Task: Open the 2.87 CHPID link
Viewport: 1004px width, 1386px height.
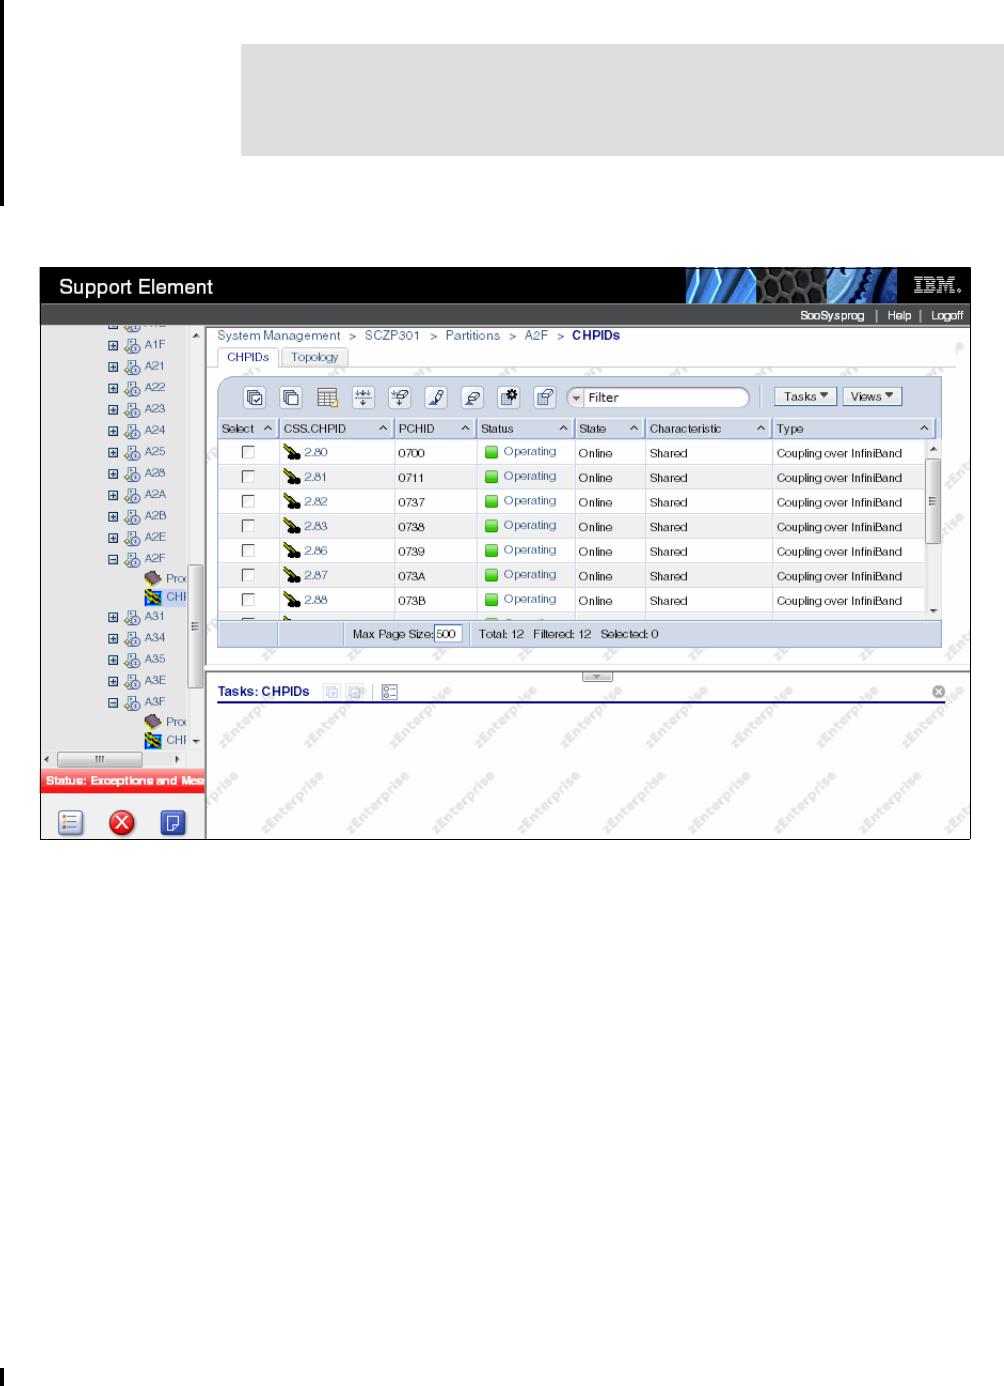Action: (316, 576)
